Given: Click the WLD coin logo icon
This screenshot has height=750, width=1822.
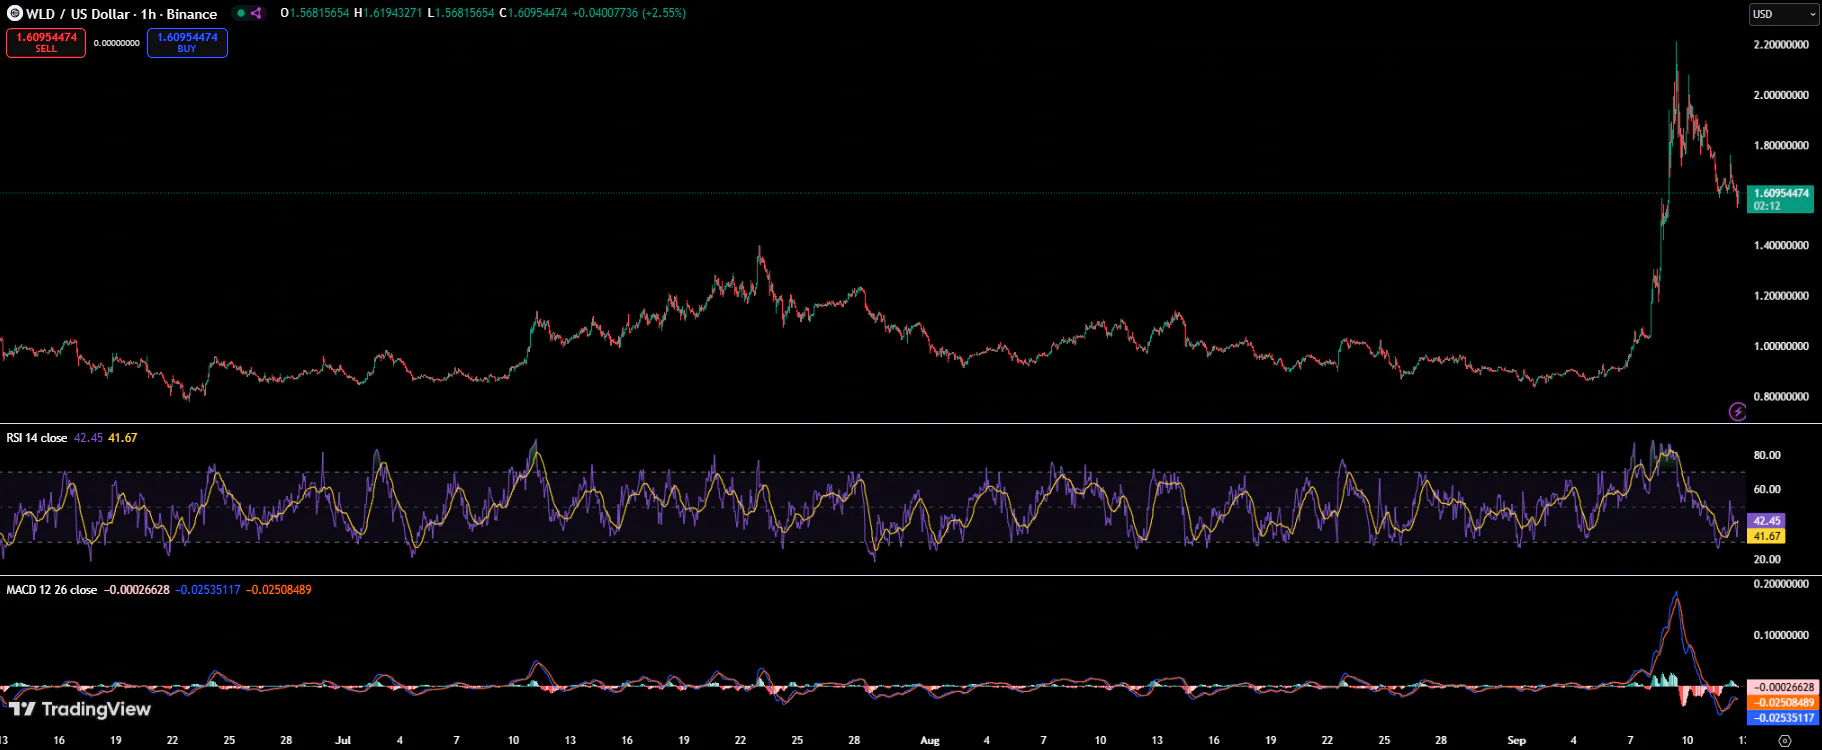Looking at the screenshot, I should pos(14,14).
